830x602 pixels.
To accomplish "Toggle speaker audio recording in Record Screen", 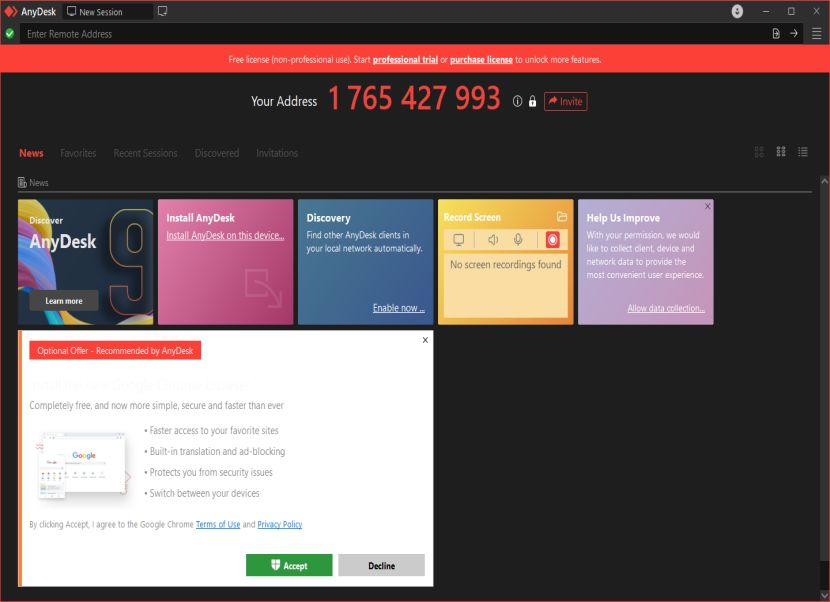I will point(493,240).
